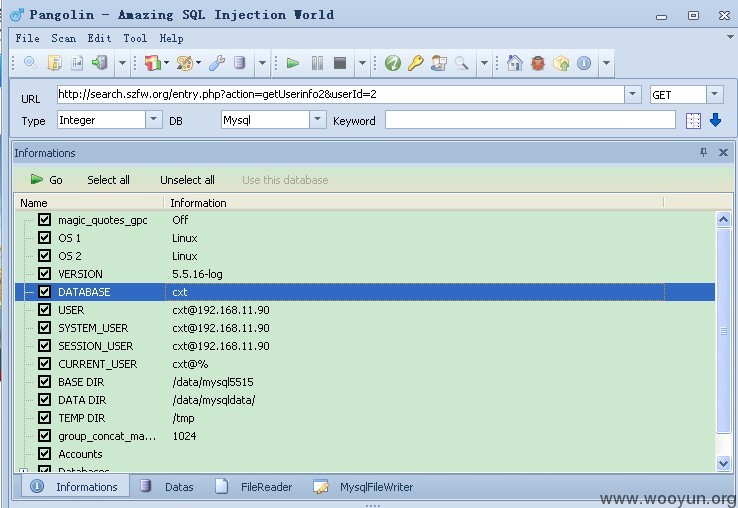Image resolution: width=738 pixels, height=508 pixels.
Task: Pin the Informations panel
Action: tap(703, 152)
